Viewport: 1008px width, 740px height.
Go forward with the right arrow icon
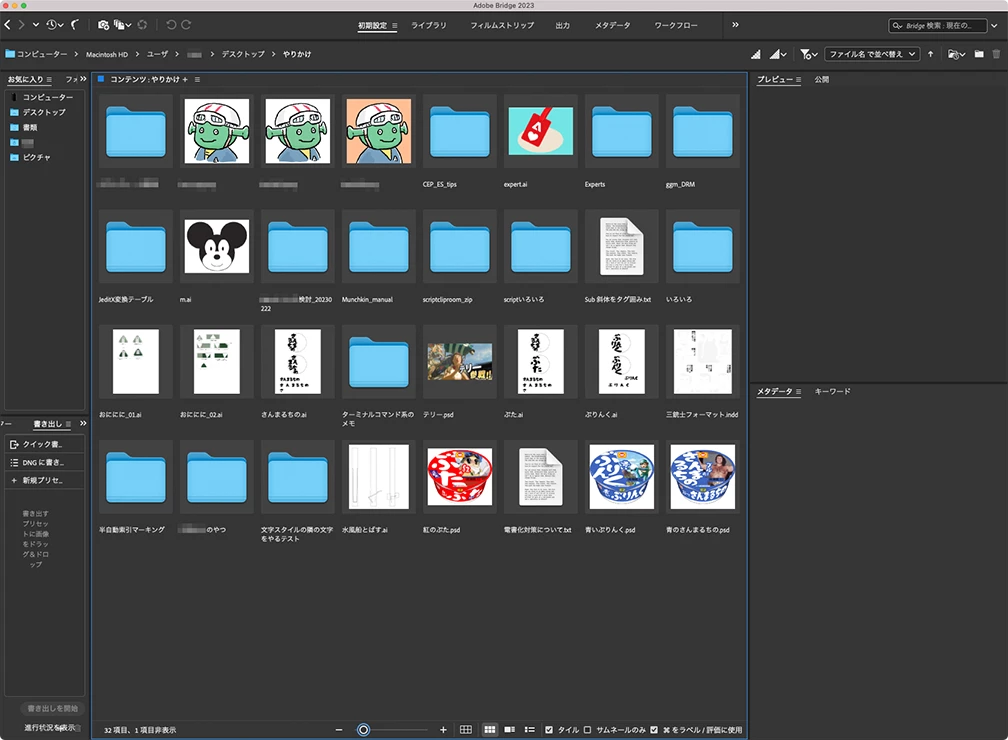coord(21,25)
